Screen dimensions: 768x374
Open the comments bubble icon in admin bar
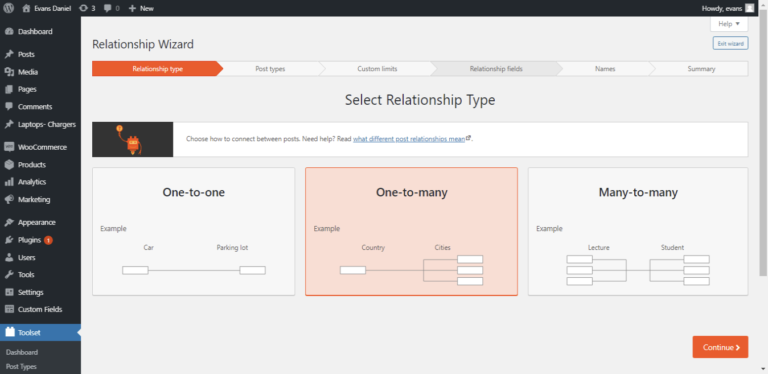108,8
